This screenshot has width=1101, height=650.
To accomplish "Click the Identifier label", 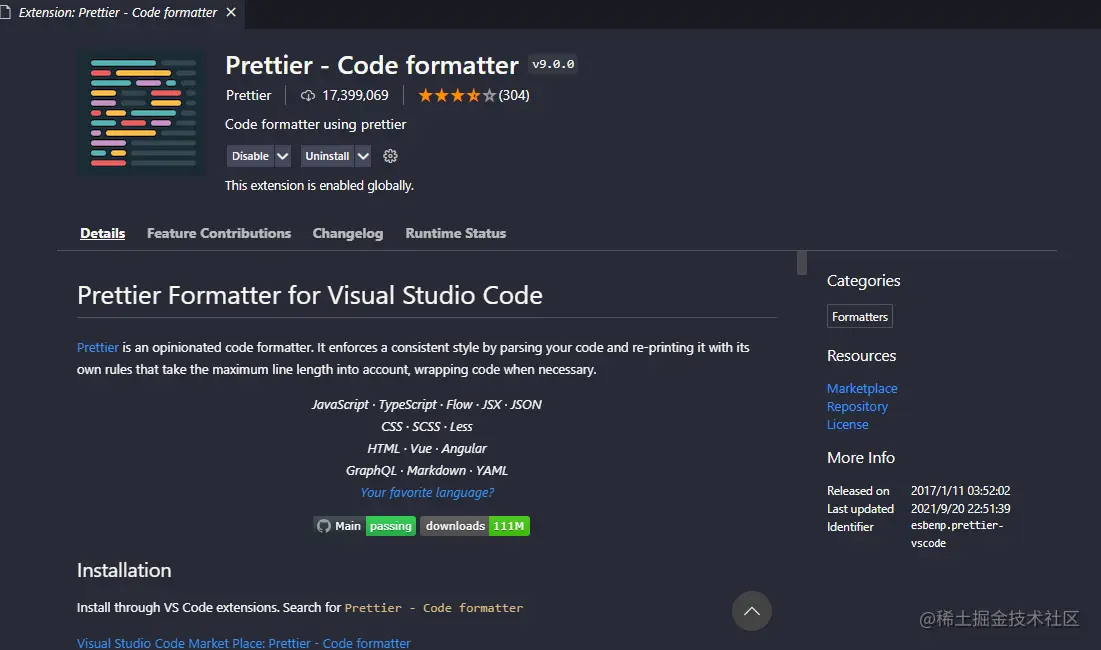I will coord(850,527).
